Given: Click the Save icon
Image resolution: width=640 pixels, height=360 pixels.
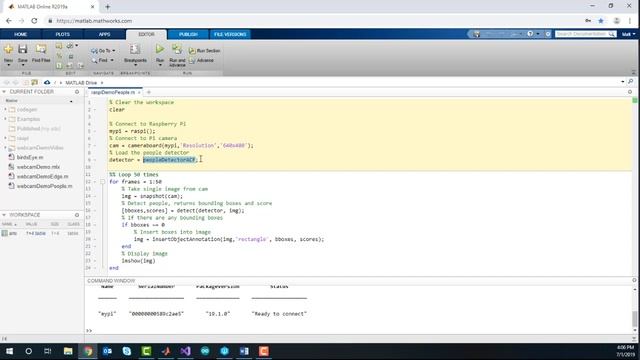Looking at the screenshot, I should [x=22, y=49].
